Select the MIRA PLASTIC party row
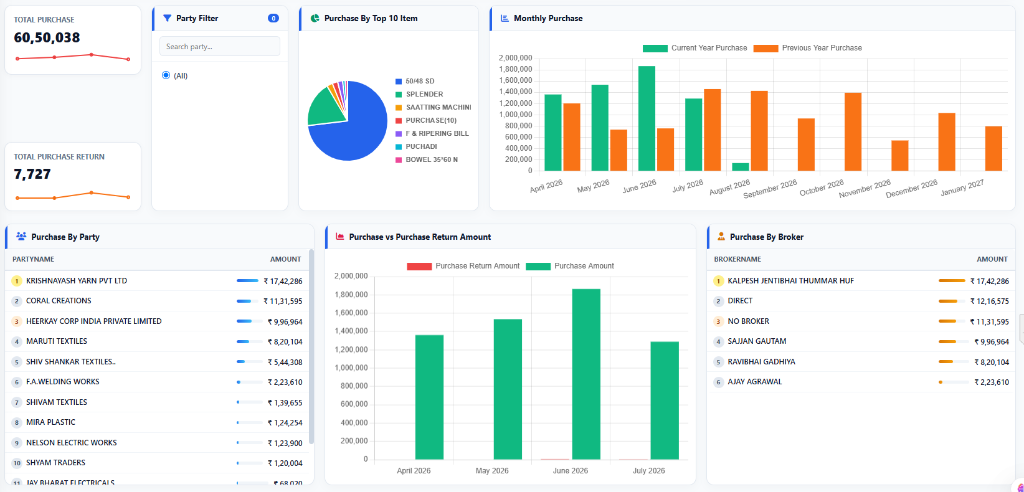This screenshot has width=1024, height=492. coord(157,423)
